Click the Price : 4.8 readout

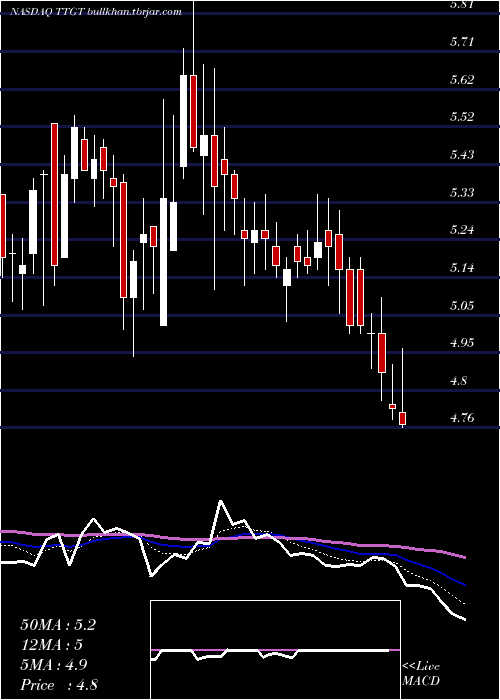(59, 685)
